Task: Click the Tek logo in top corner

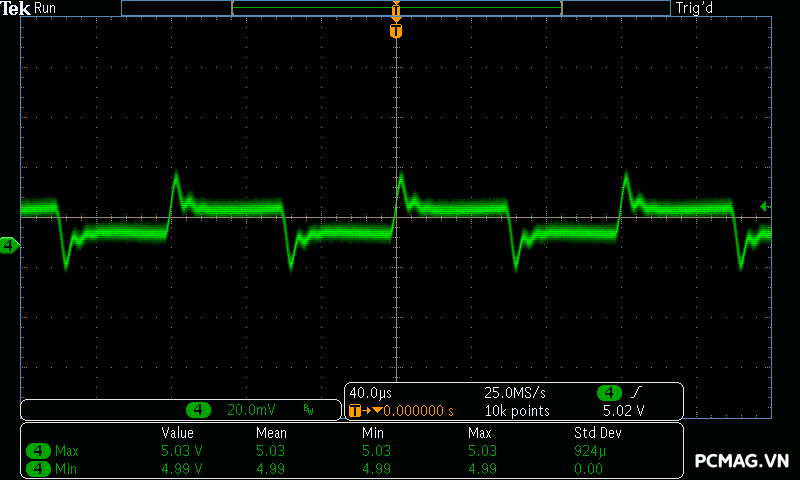Action: [x=16, y=8]
